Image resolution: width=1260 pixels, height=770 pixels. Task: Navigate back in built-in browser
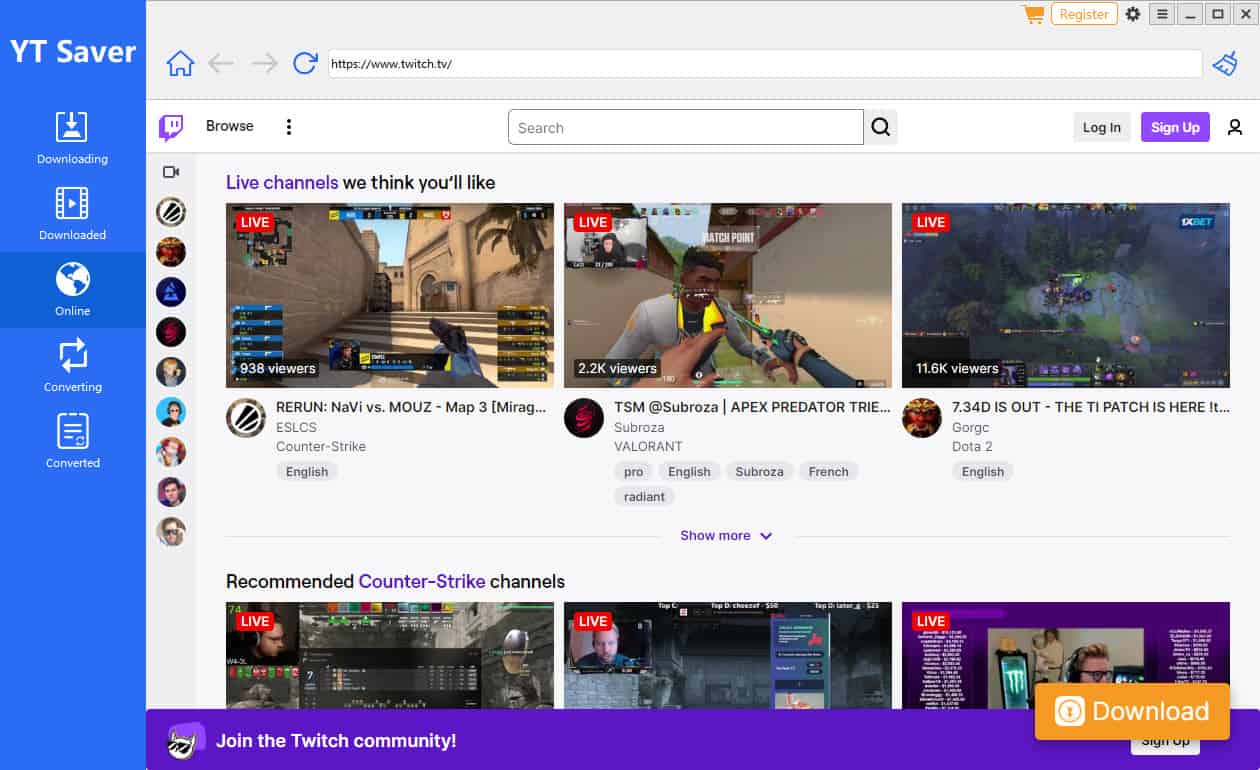[221, 64]
